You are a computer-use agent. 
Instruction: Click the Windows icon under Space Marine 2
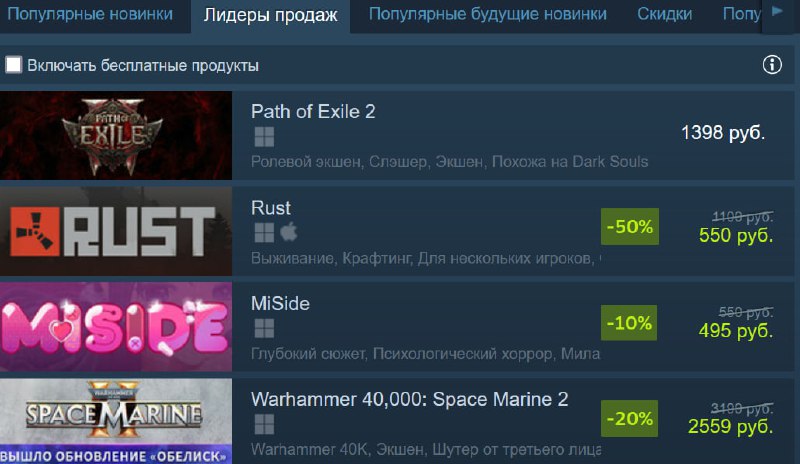coord(264,424)
